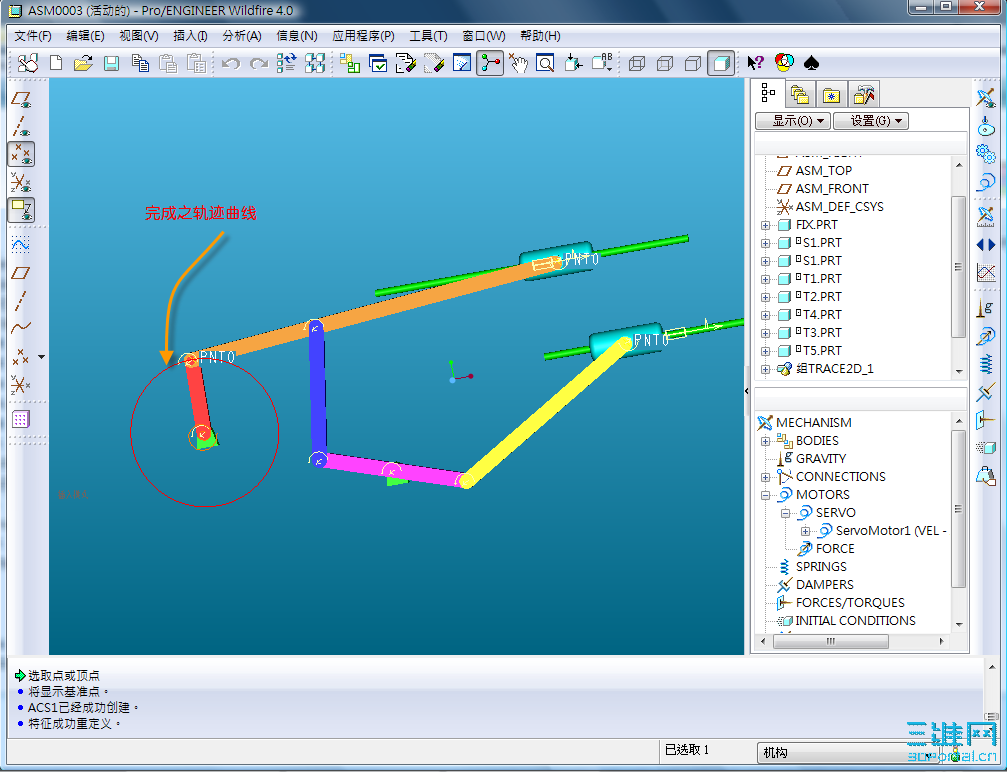The height and width of the screenshot is (772, 1007).
Task: Expand the CONNECTIONS node
Action: pos(766,477)
